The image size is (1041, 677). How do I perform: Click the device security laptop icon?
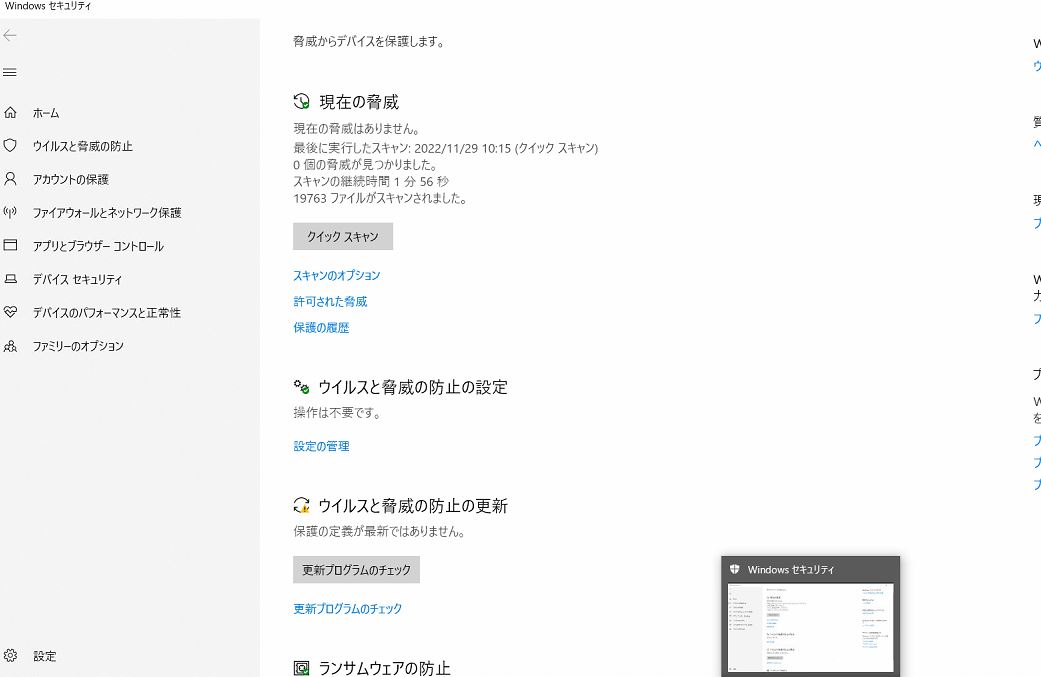(x=11, y=280)
